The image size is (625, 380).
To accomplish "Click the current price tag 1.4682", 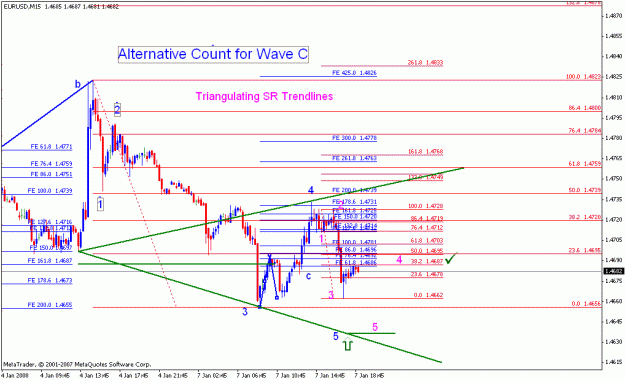I will click(613, 272).
